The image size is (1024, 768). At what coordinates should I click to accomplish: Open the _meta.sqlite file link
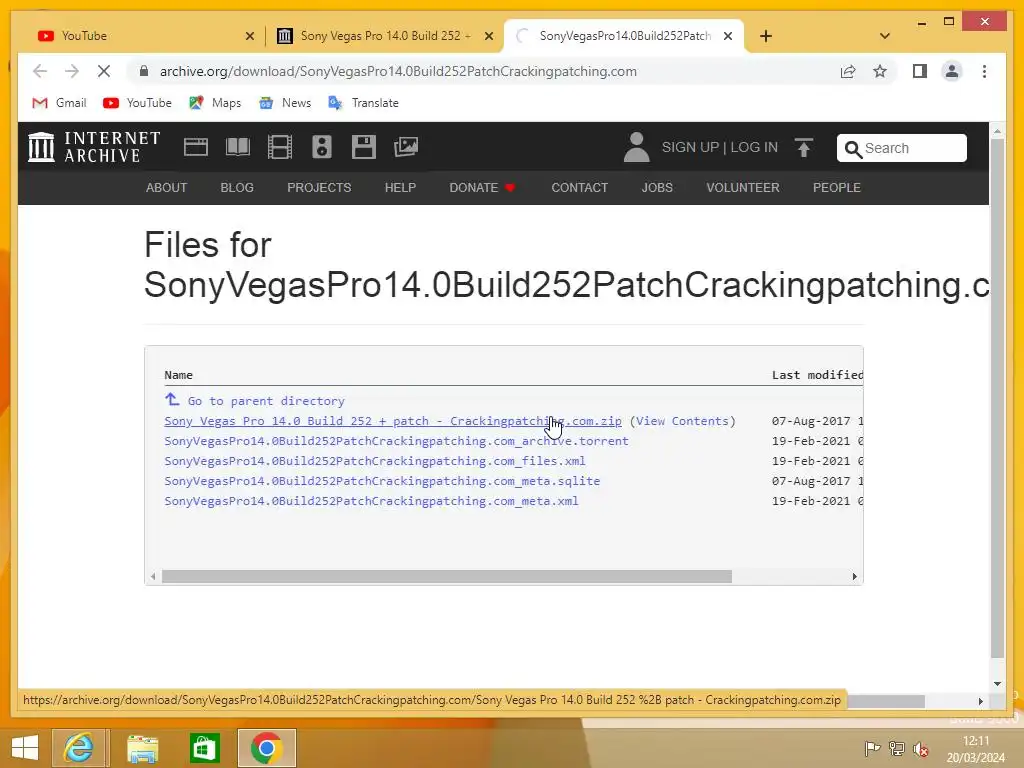tap(382, 481)
